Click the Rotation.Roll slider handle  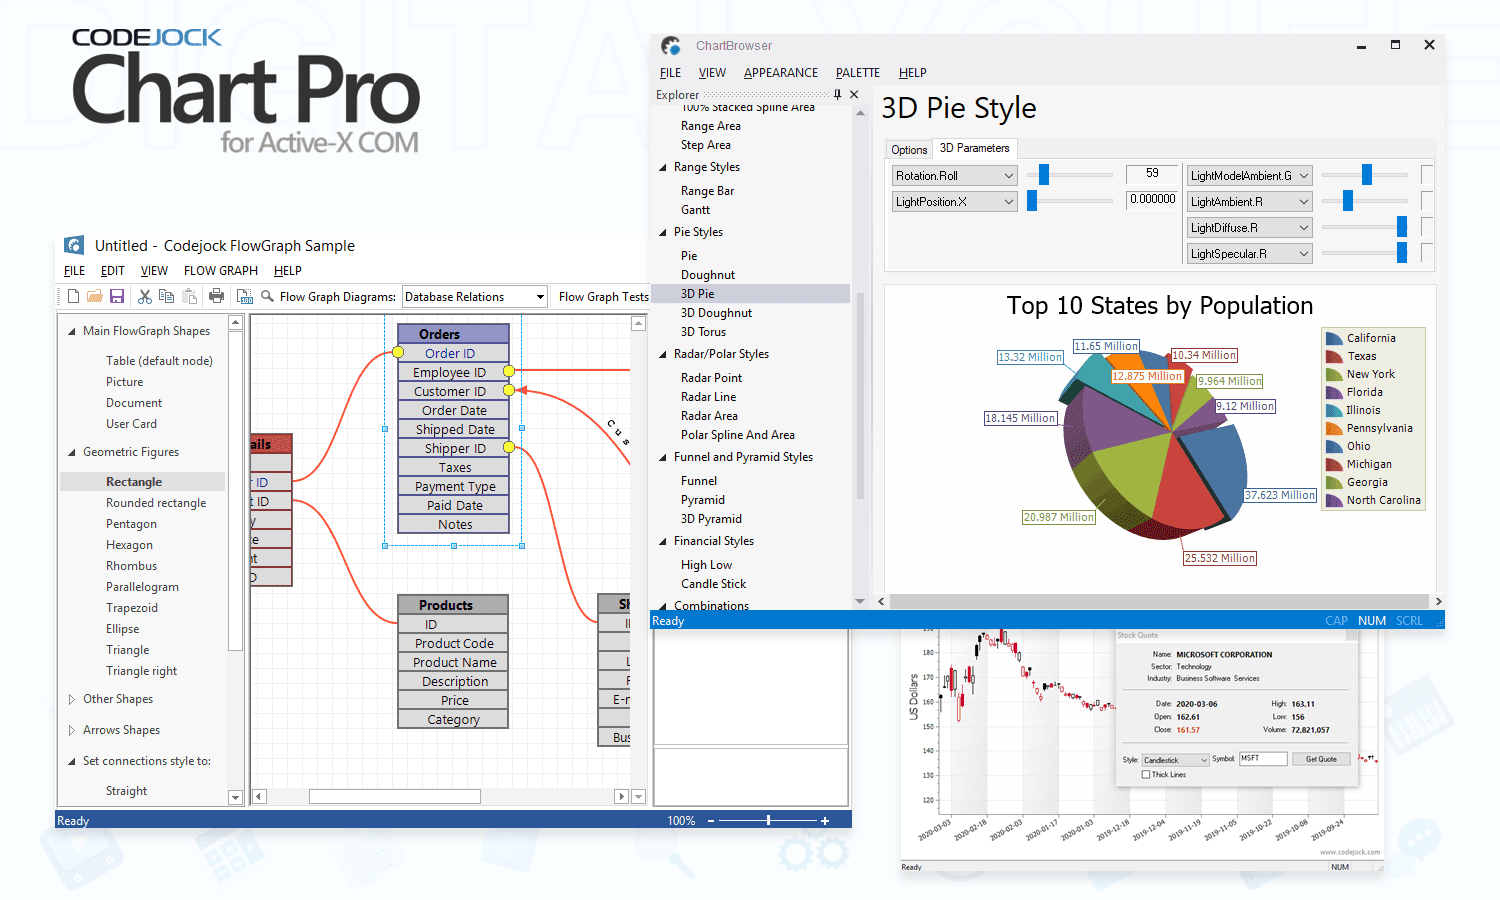[x=1044, y=175]
